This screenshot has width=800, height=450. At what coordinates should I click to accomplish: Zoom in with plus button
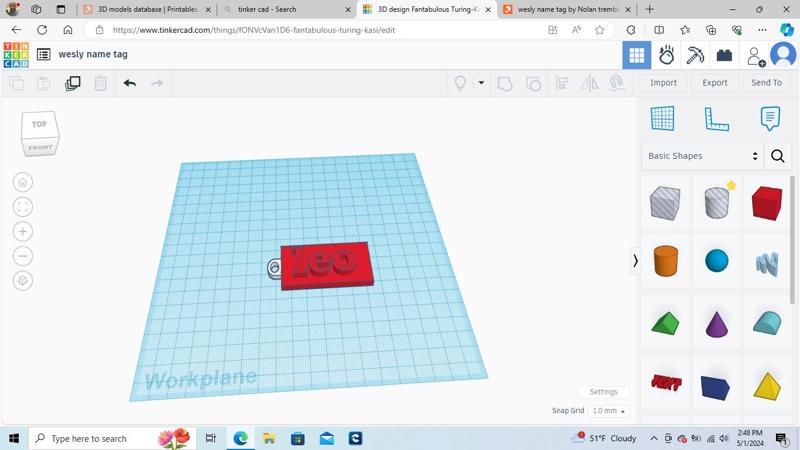coord(22,232)
